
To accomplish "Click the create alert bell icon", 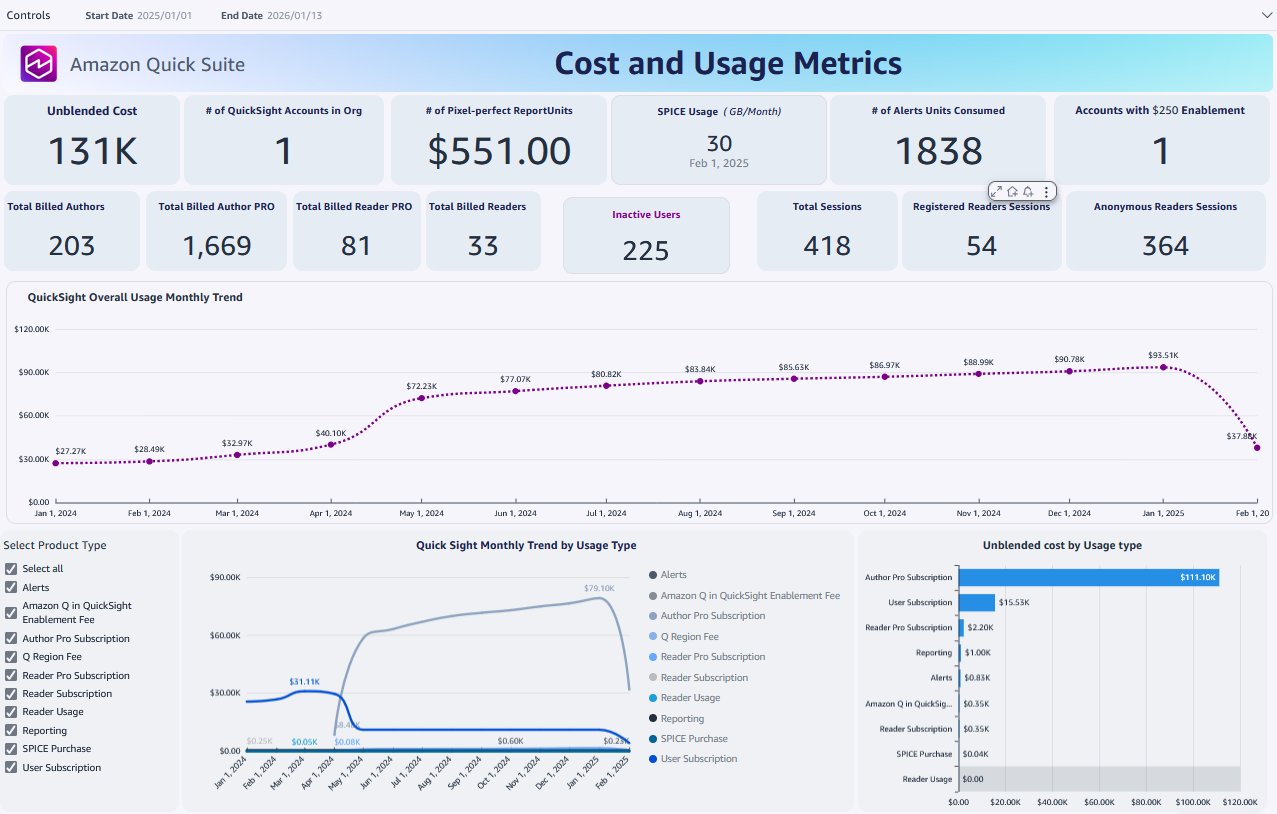I will point(1028,191).
